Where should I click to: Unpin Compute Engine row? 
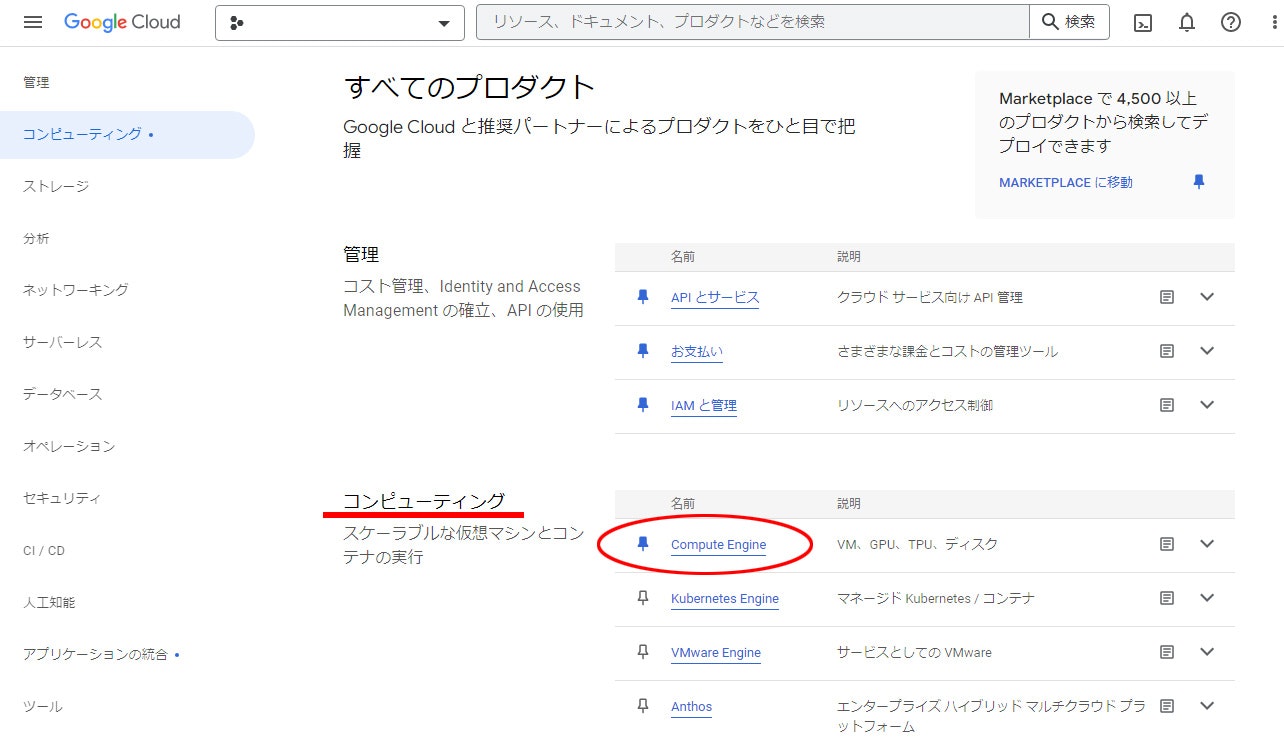point(643,544)
